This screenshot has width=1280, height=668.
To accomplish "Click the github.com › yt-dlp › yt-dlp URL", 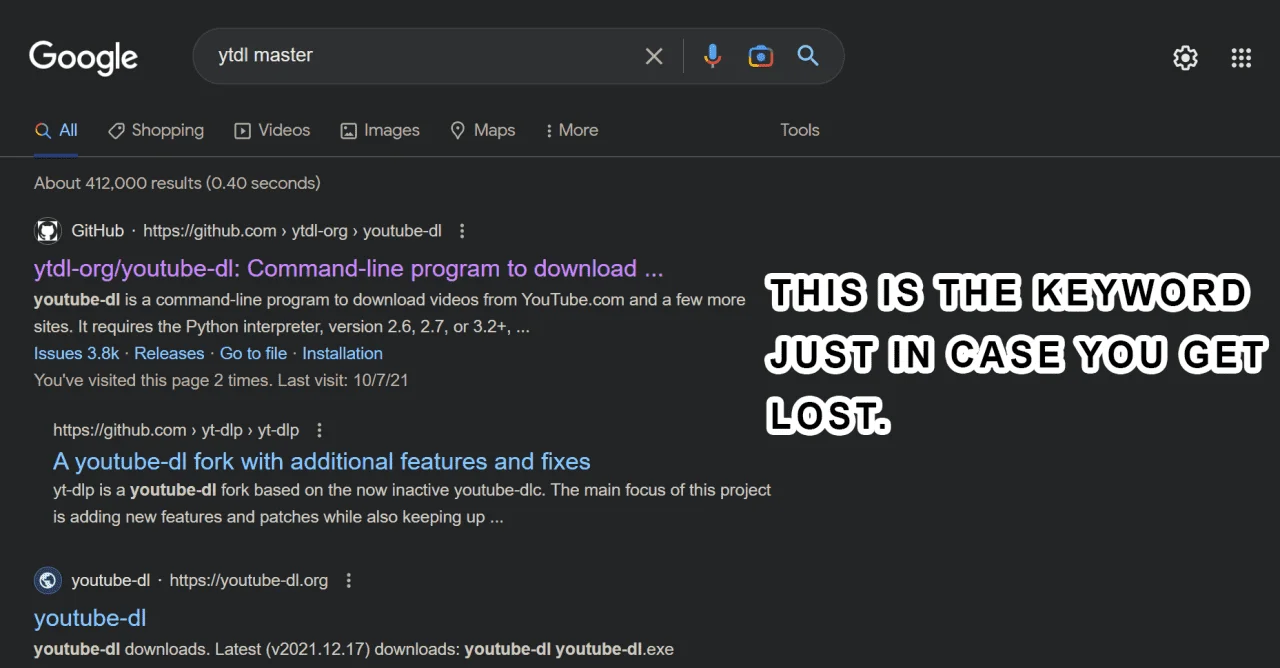I will (x=176, y=430).
